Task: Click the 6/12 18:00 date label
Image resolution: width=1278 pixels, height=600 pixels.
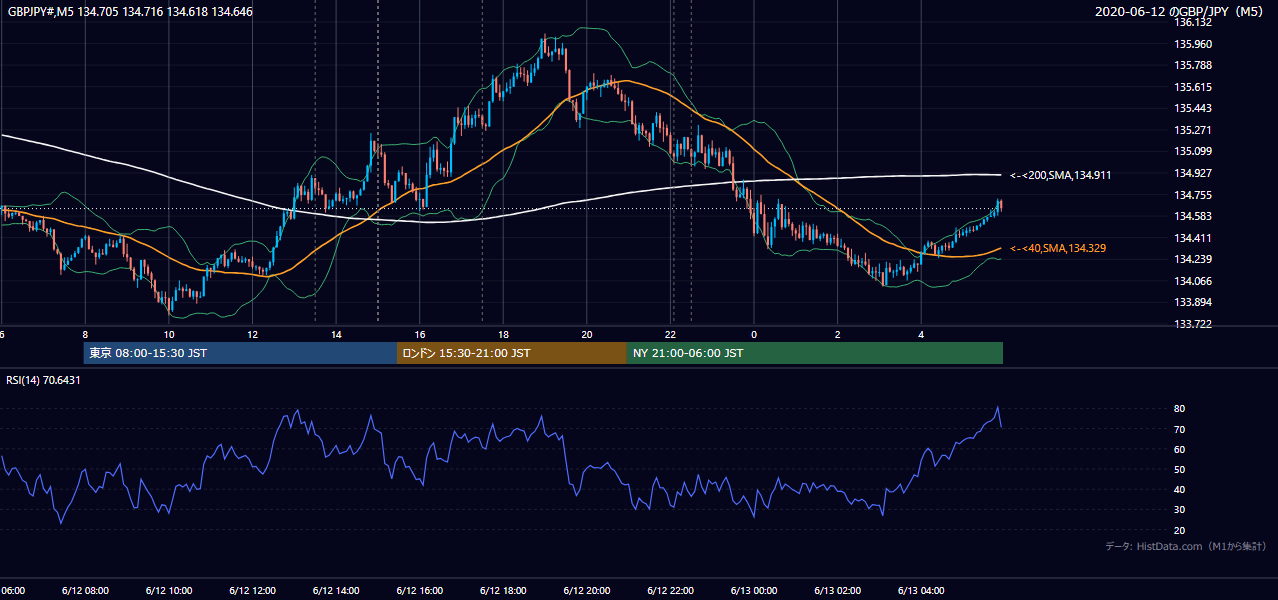Action: pyautogui.click(x=504, y=590)
